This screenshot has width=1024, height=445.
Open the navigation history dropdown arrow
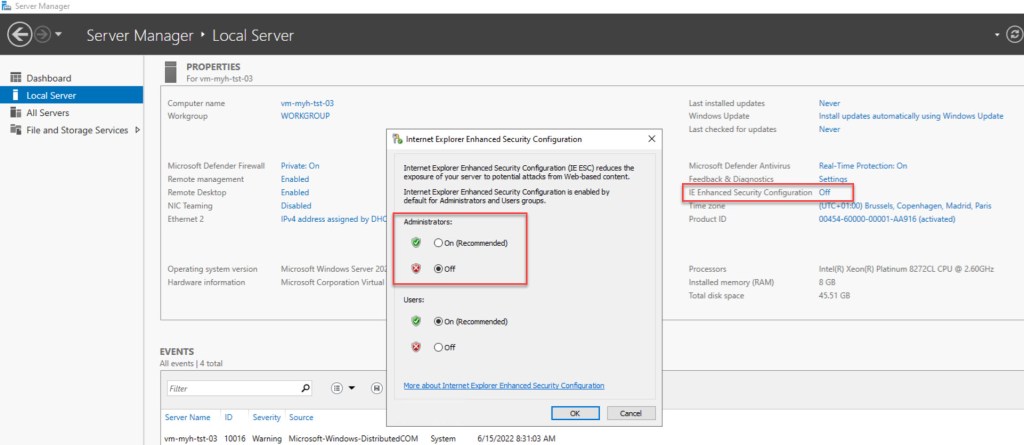click(x=60, y=35)
